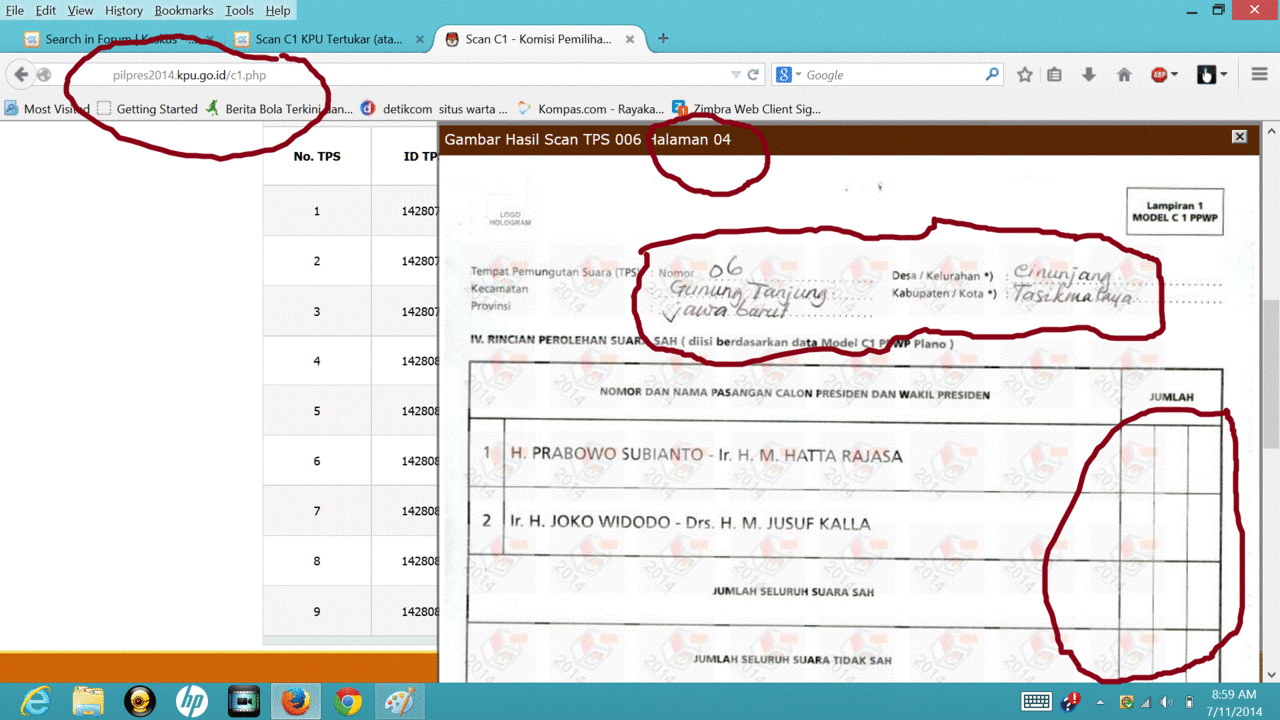Open the Google Chrome taskbar icon
The image size is (1280, 720).
[348, 701]
